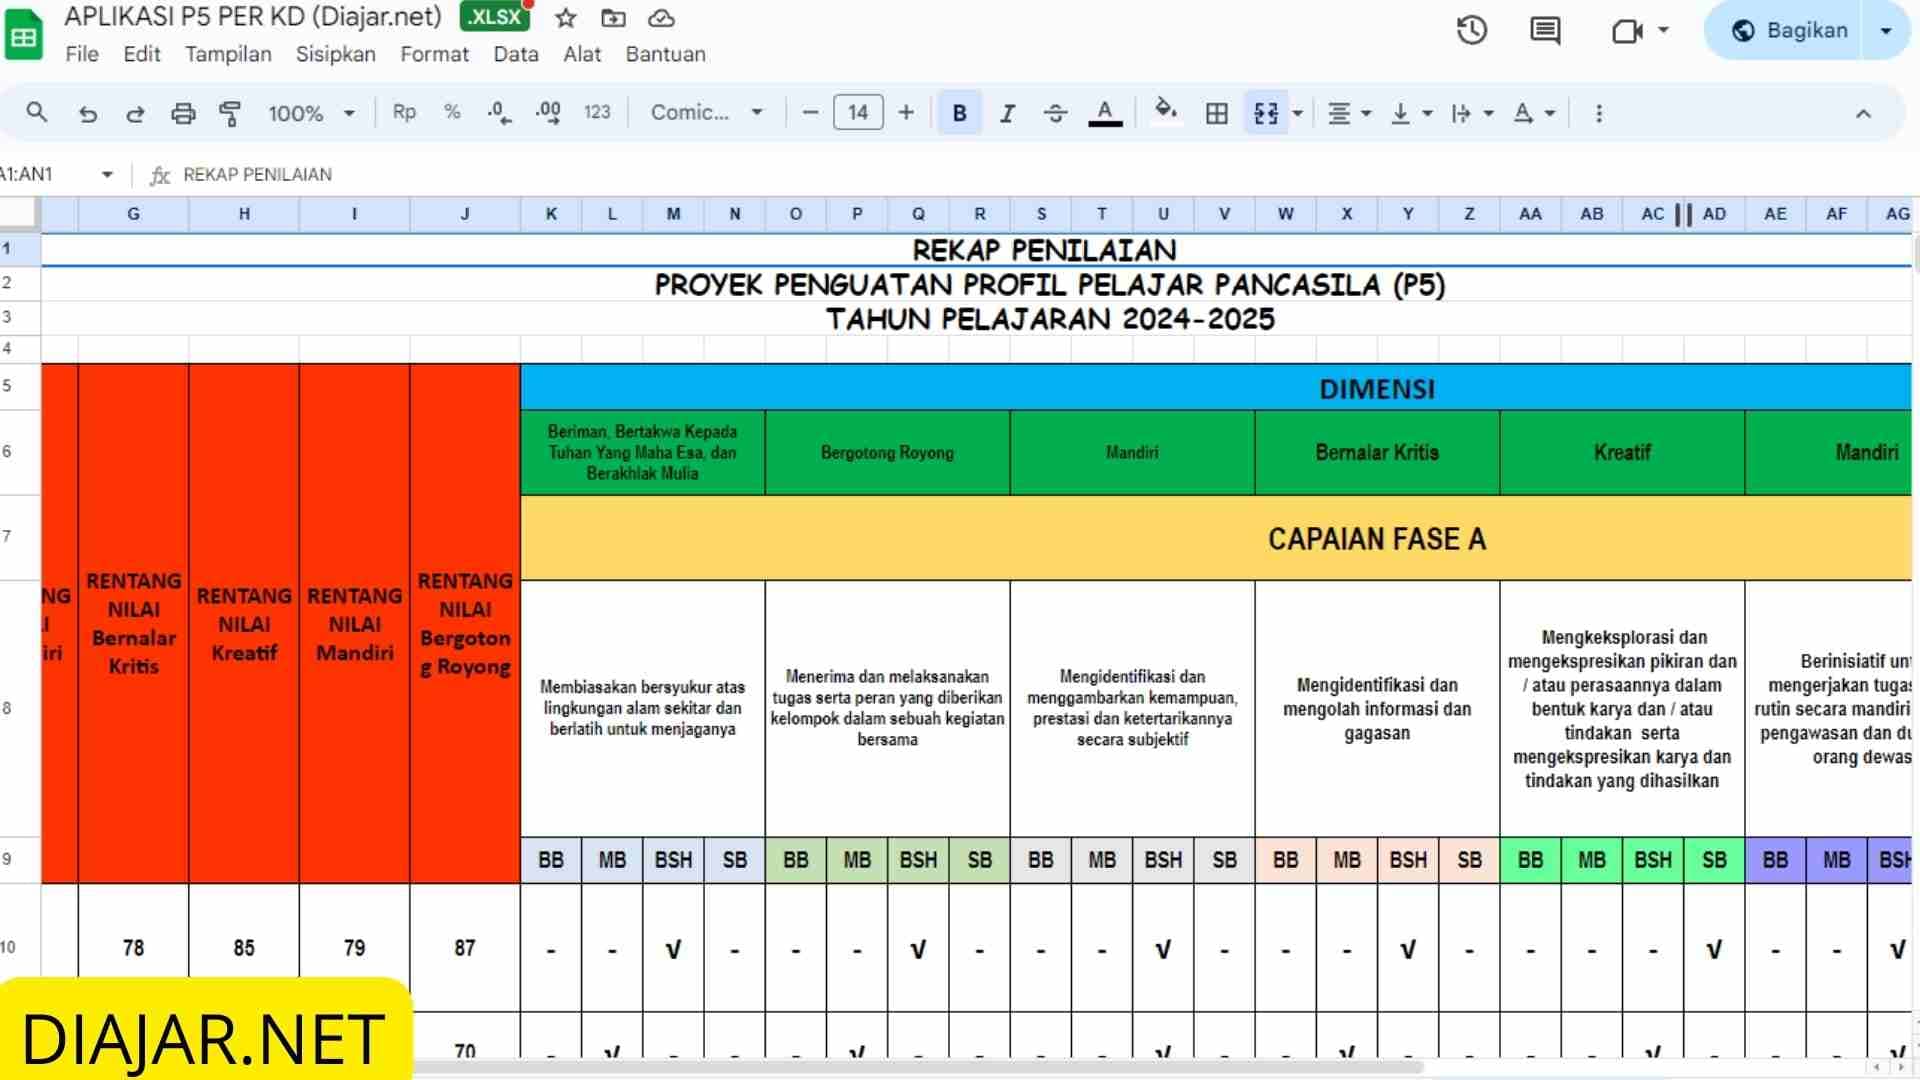
Task: Select column G header
Action: pyautogui.click(x=133, y=214)
